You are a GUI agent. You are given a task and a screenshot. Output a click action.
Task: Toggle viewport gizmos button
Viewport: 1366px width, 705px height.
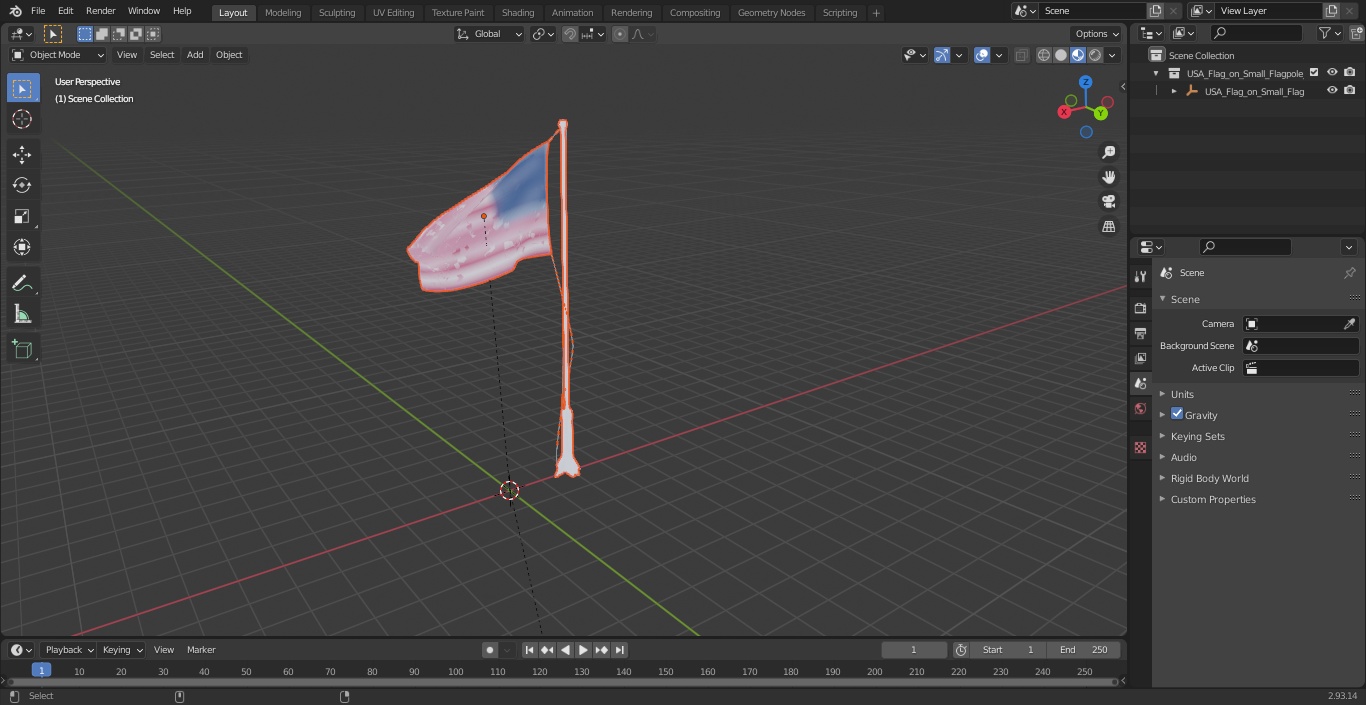[942, 55]
